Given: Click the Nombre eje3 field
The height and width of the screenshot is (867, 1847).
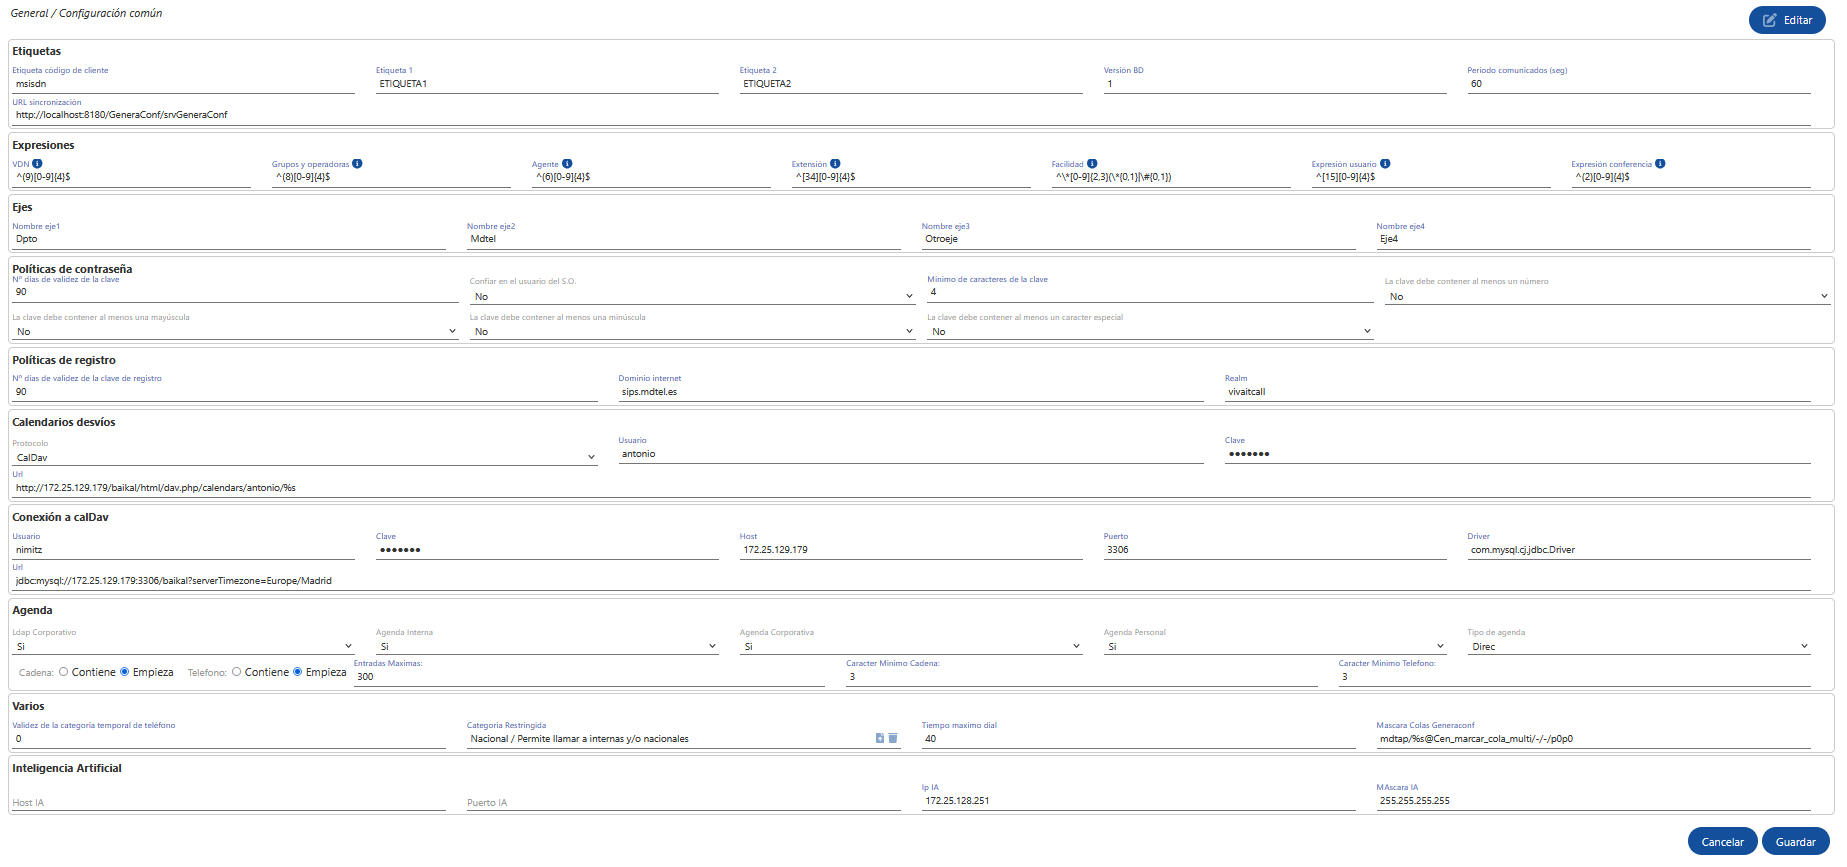Looking at the screenshot, I should (1139, 239).
